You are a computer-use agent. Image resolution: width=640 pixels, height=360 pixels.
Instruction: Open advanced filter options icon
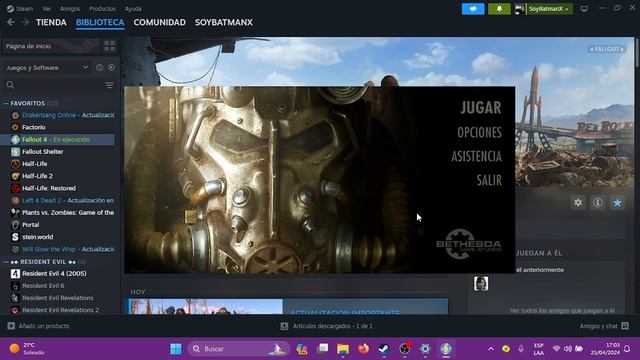110,85
